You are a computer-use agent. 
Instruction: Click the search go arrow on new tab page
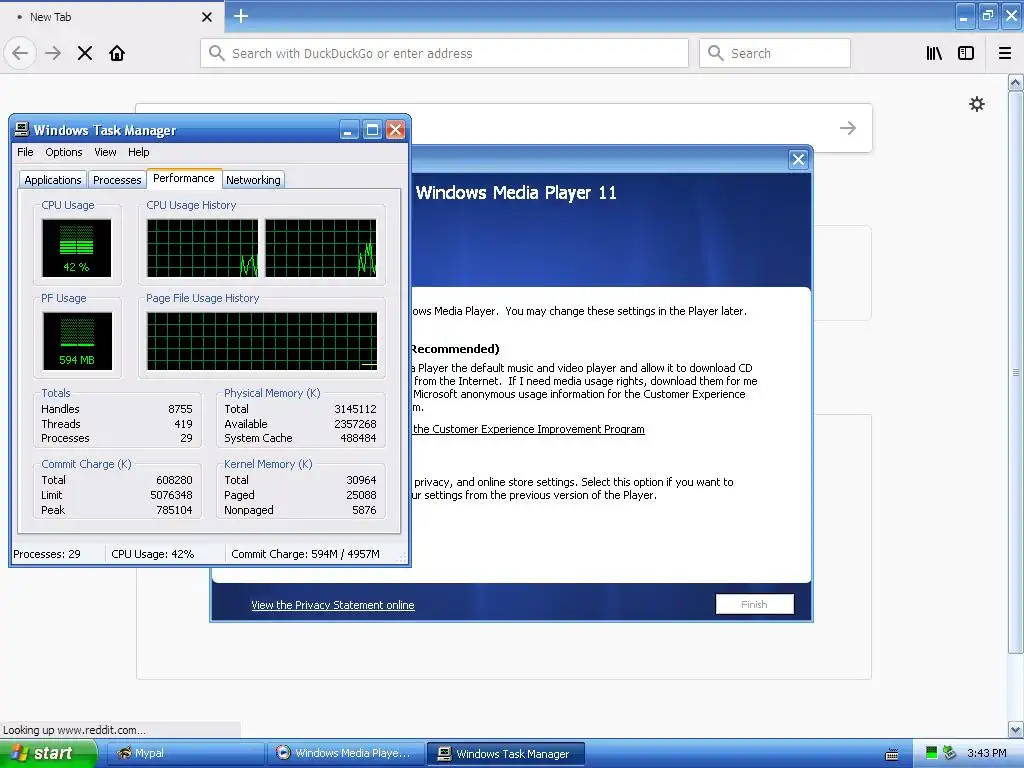848,128
